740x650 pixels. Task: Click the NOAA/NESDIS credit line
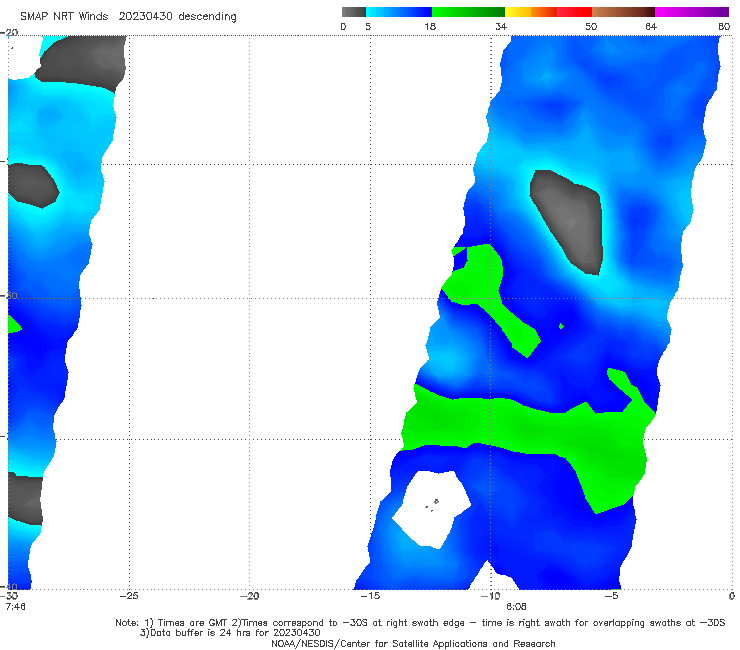413,643
